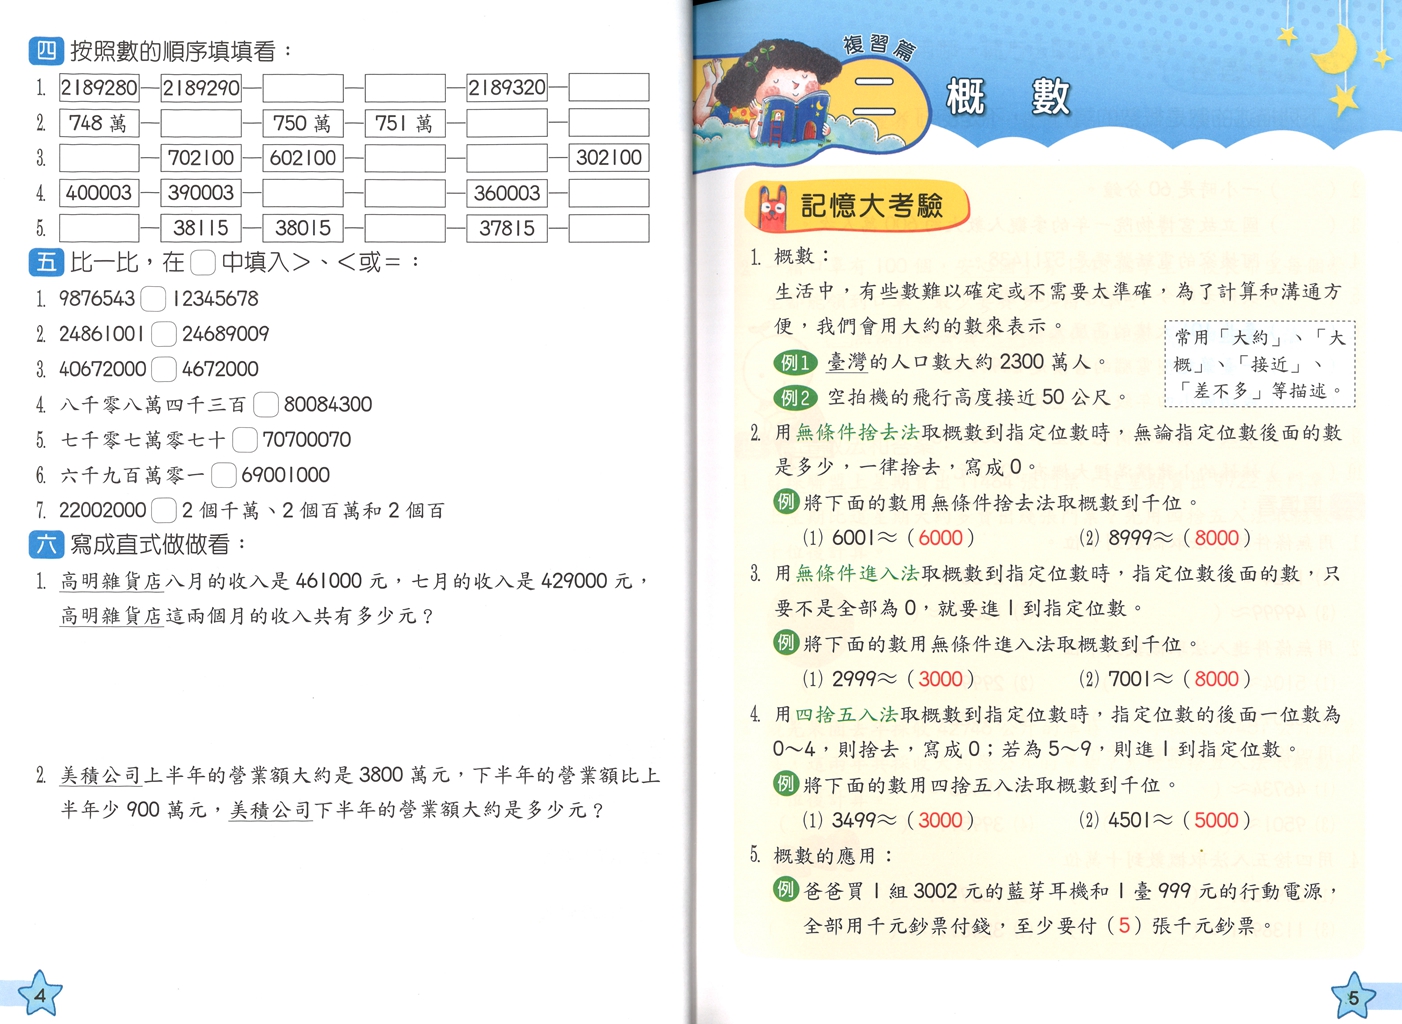This screenshot has width=1402, height=1024.
Task: Click the text 臺灣的人口數大約 2300 萬人
Action: click(966, 362)
